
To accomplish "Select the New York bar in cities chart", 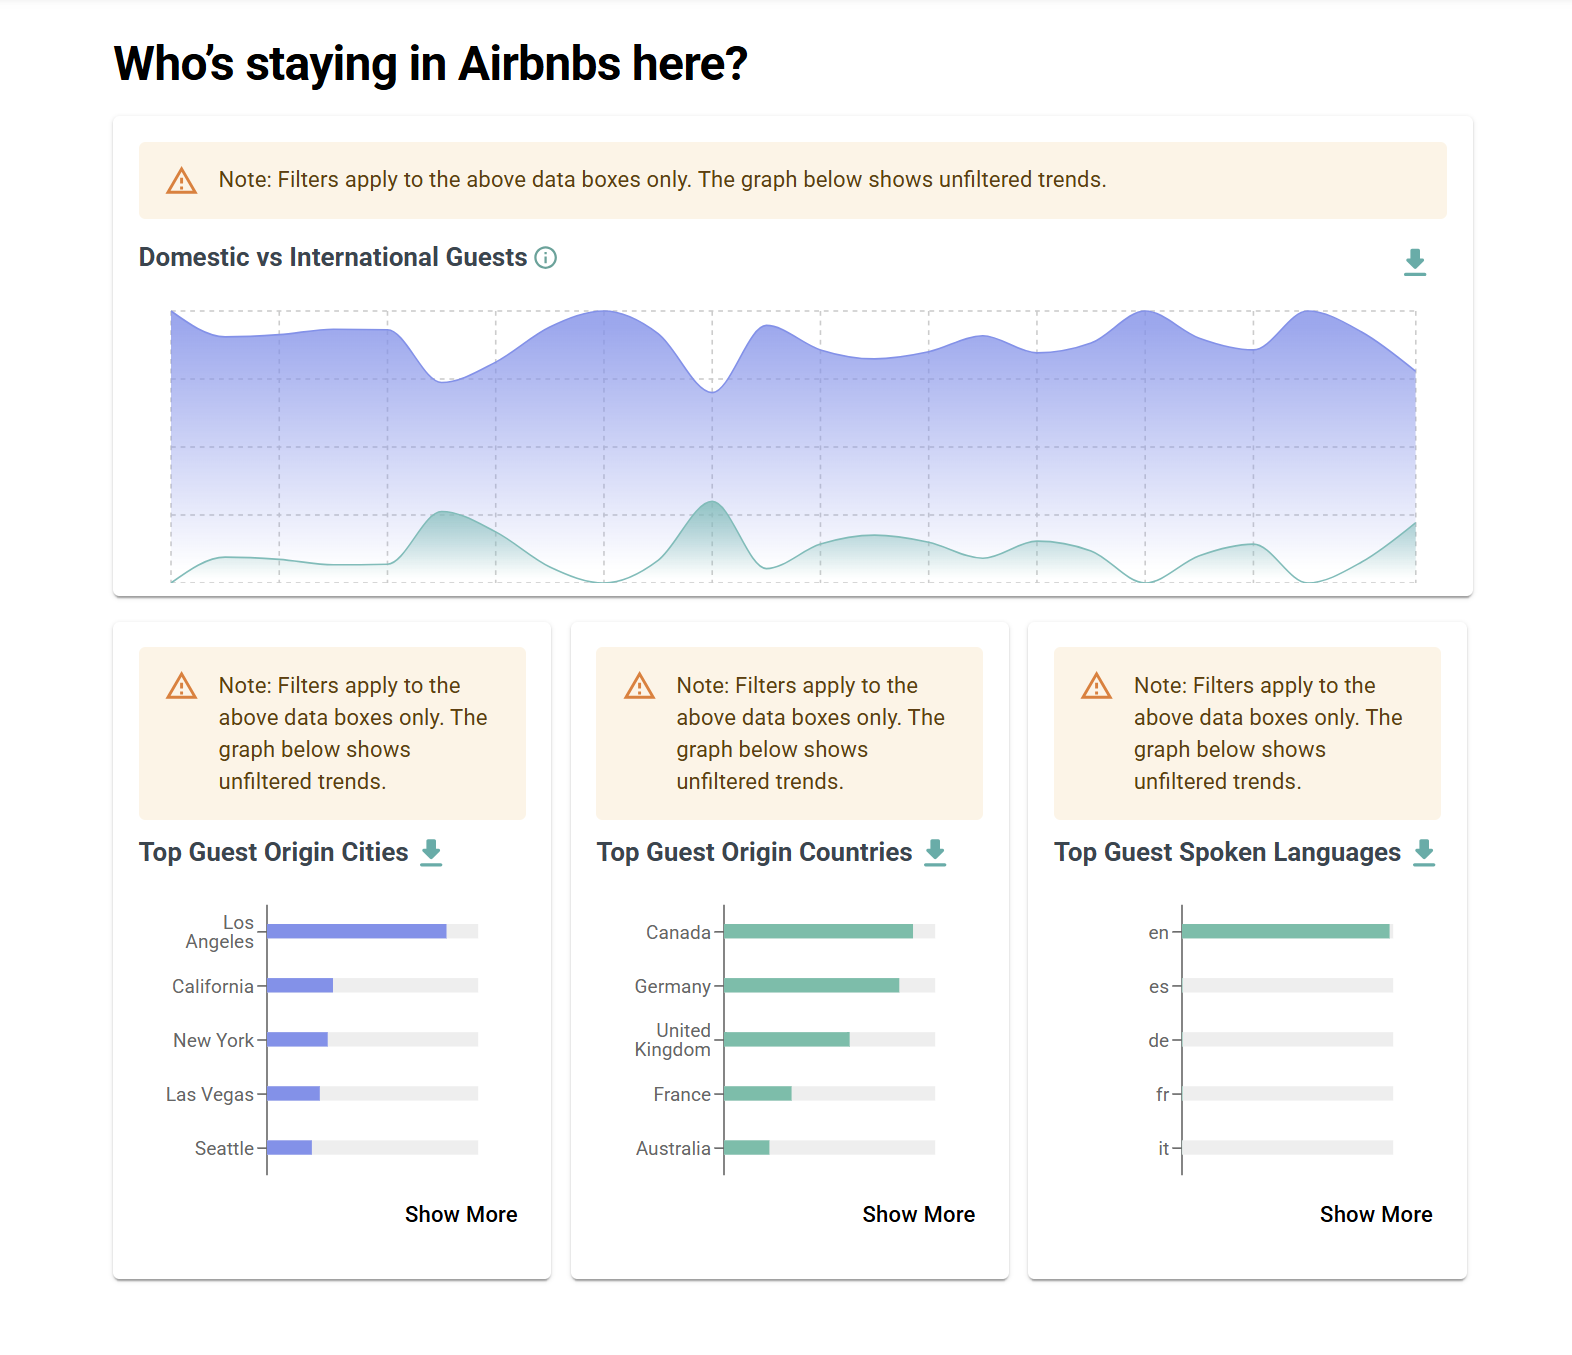I will click(x=298, y=1039).
